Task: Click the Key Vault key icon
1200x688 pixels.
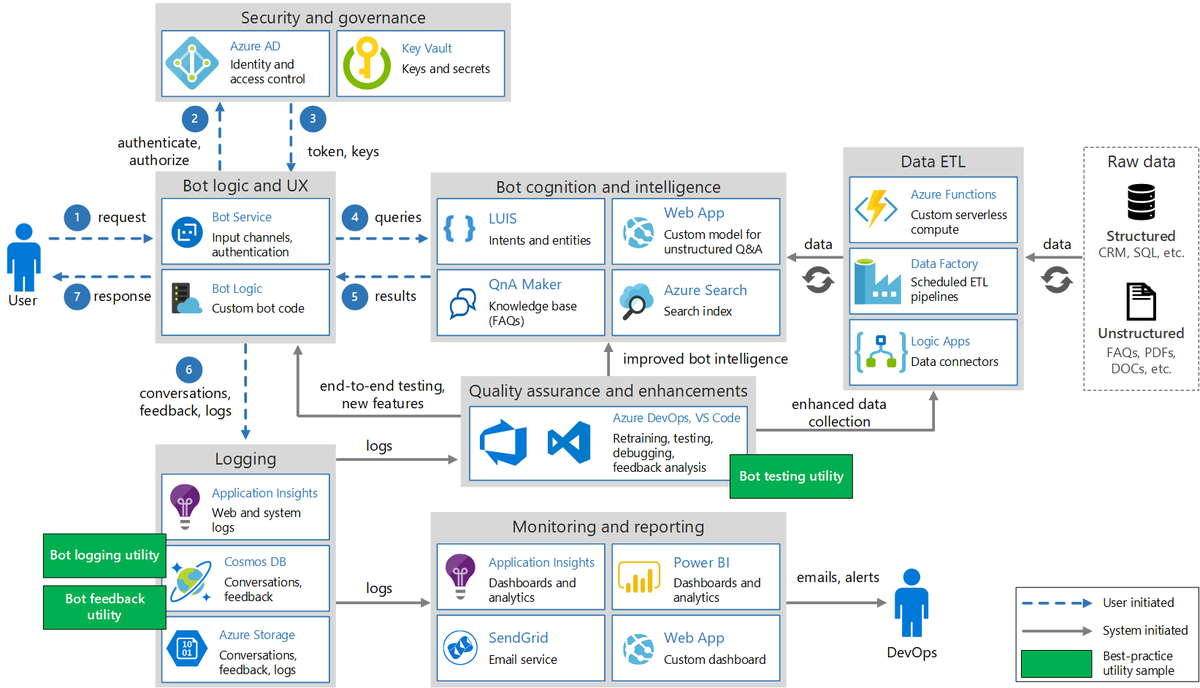Action: (x=367, y=64)
